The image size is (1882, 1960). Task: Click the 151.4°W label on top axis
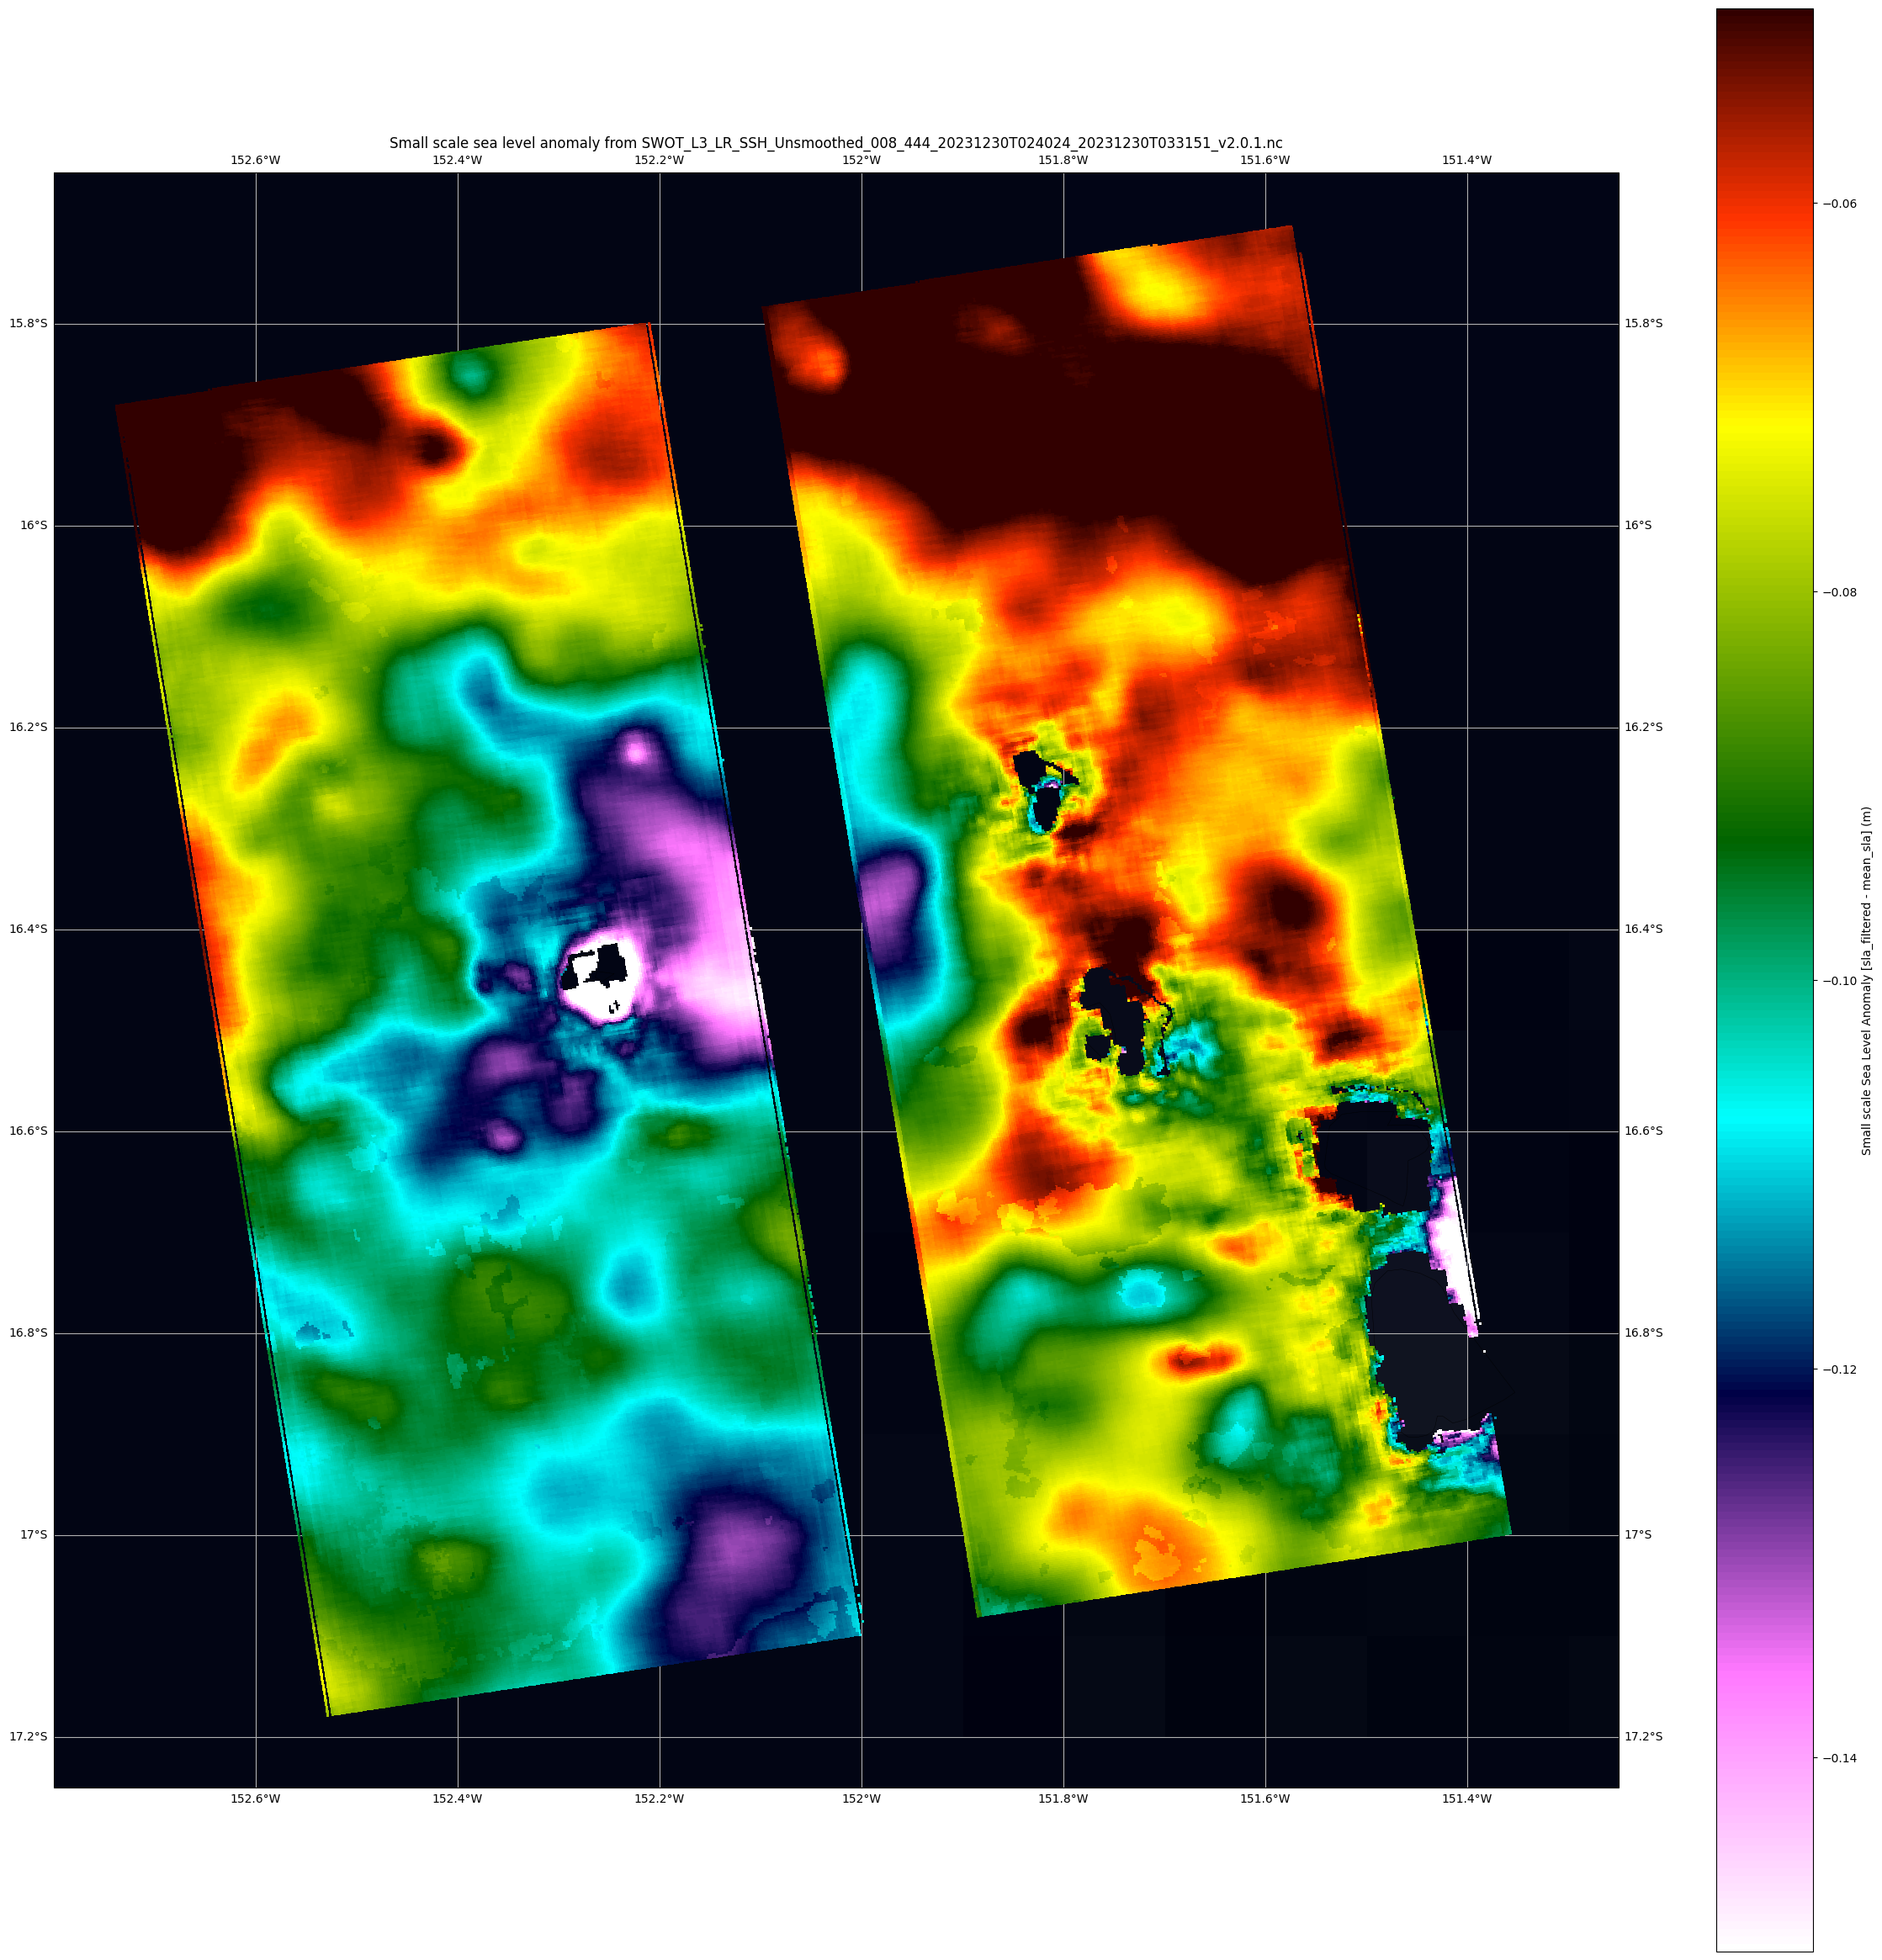tap(1467, 160)
